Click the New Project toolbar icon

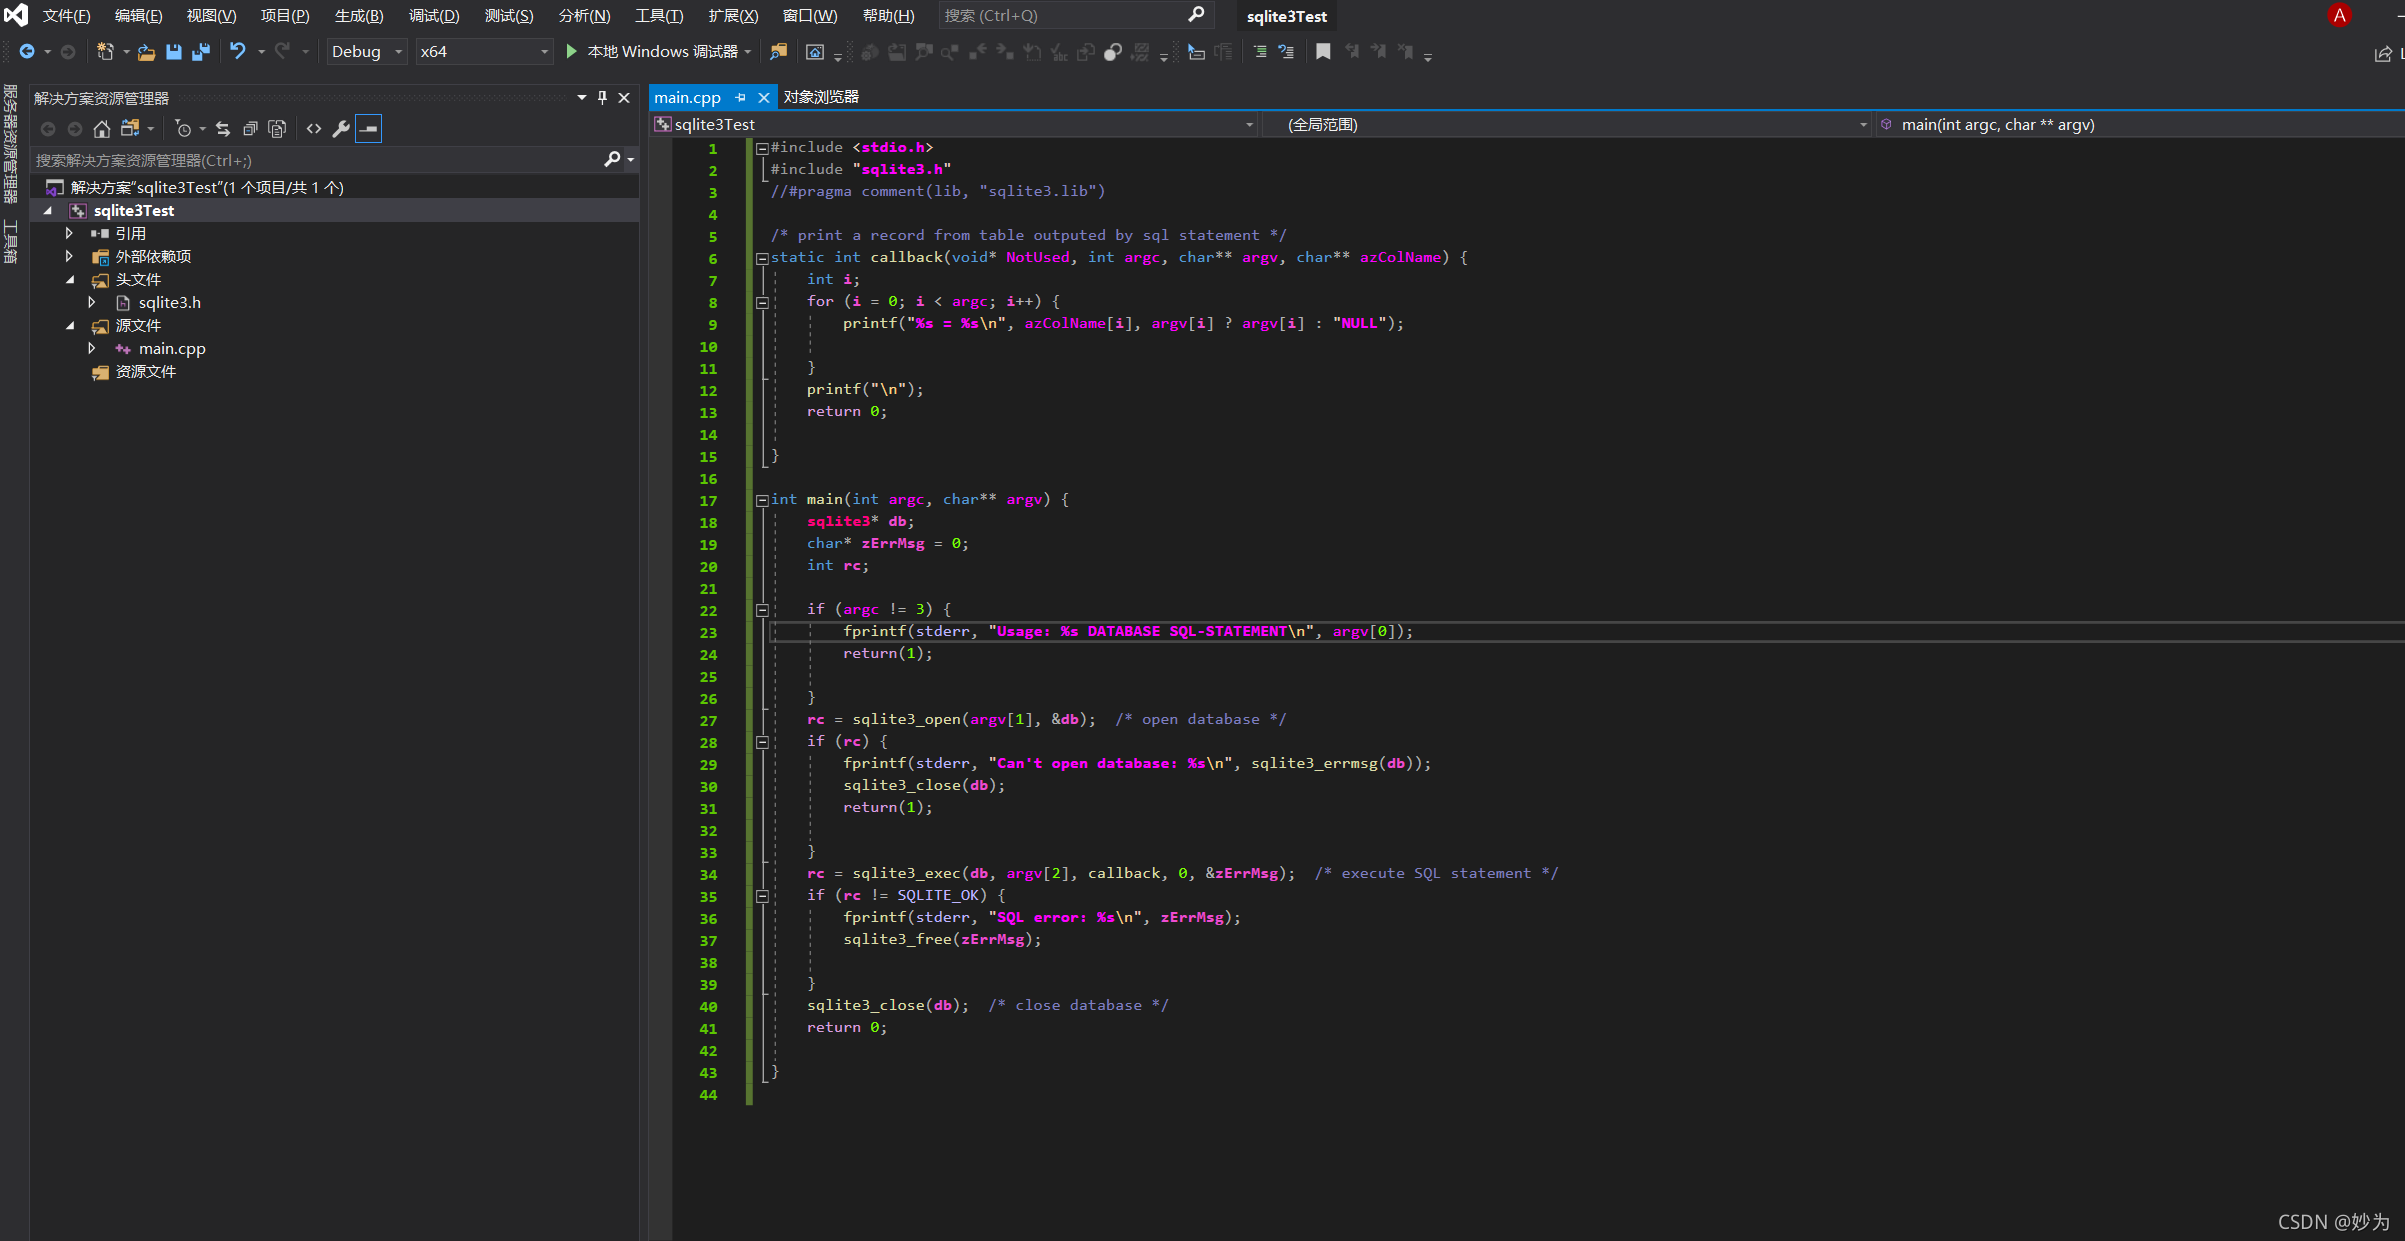point(105,52)
